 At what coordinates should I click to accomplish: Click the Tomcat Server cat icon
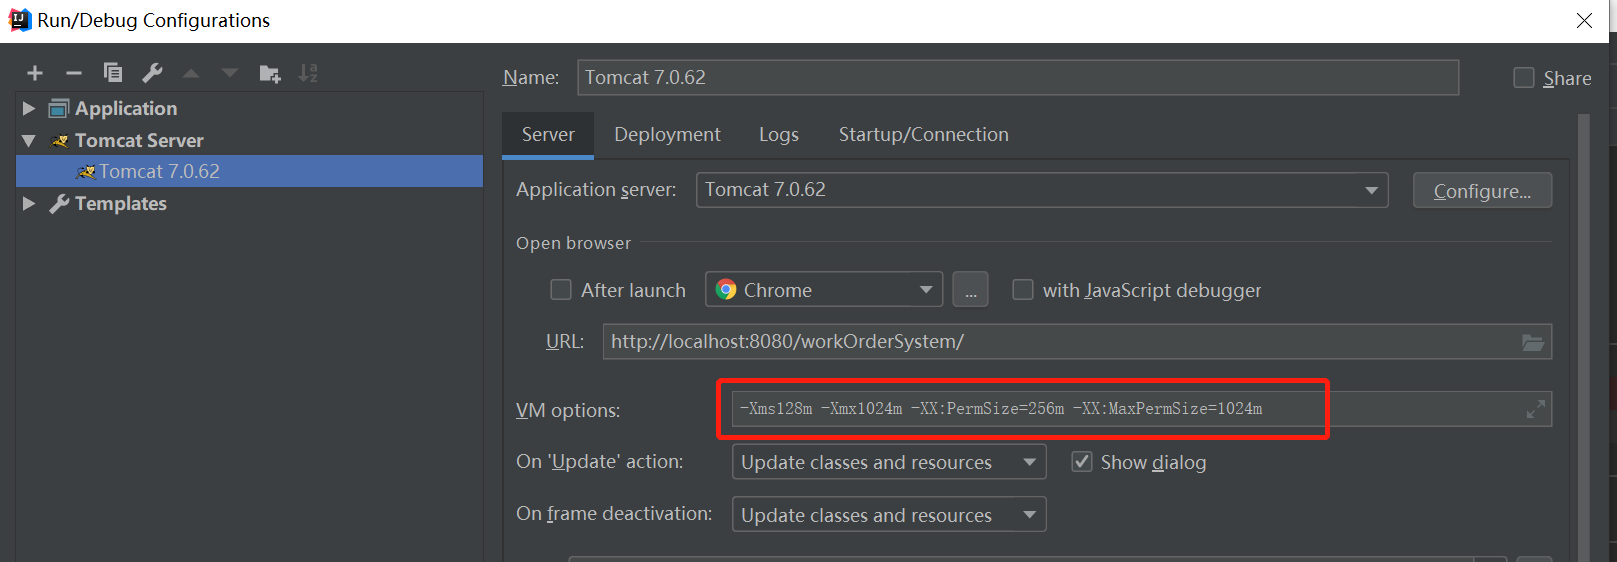(60, 140)
